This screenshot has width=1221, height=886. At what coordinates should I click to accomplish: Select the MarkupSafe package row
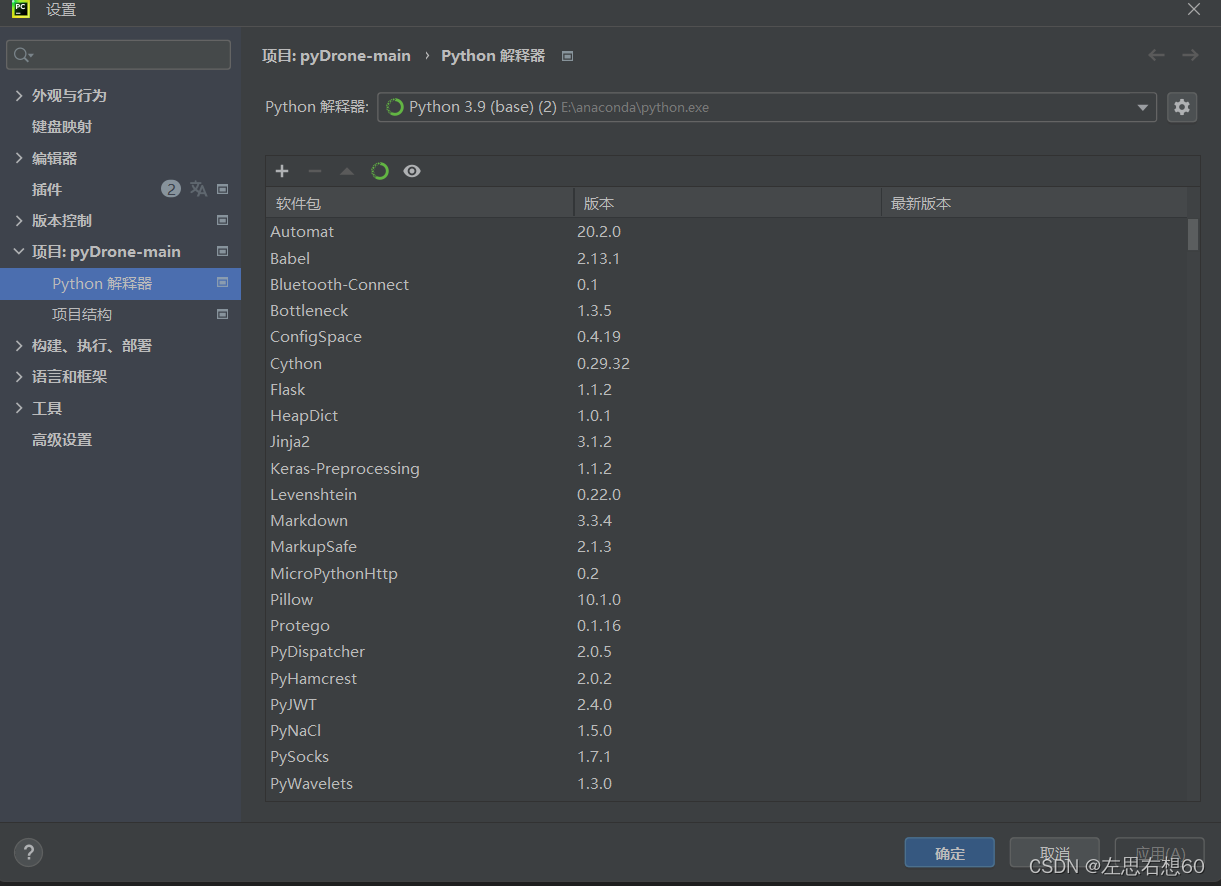(726, 546)
